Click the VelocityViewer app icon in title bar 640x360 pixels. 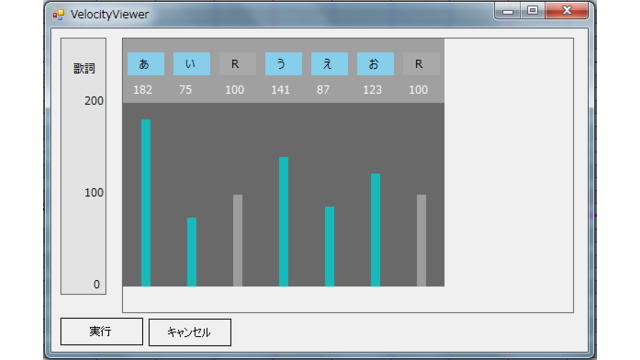[58, 15]
